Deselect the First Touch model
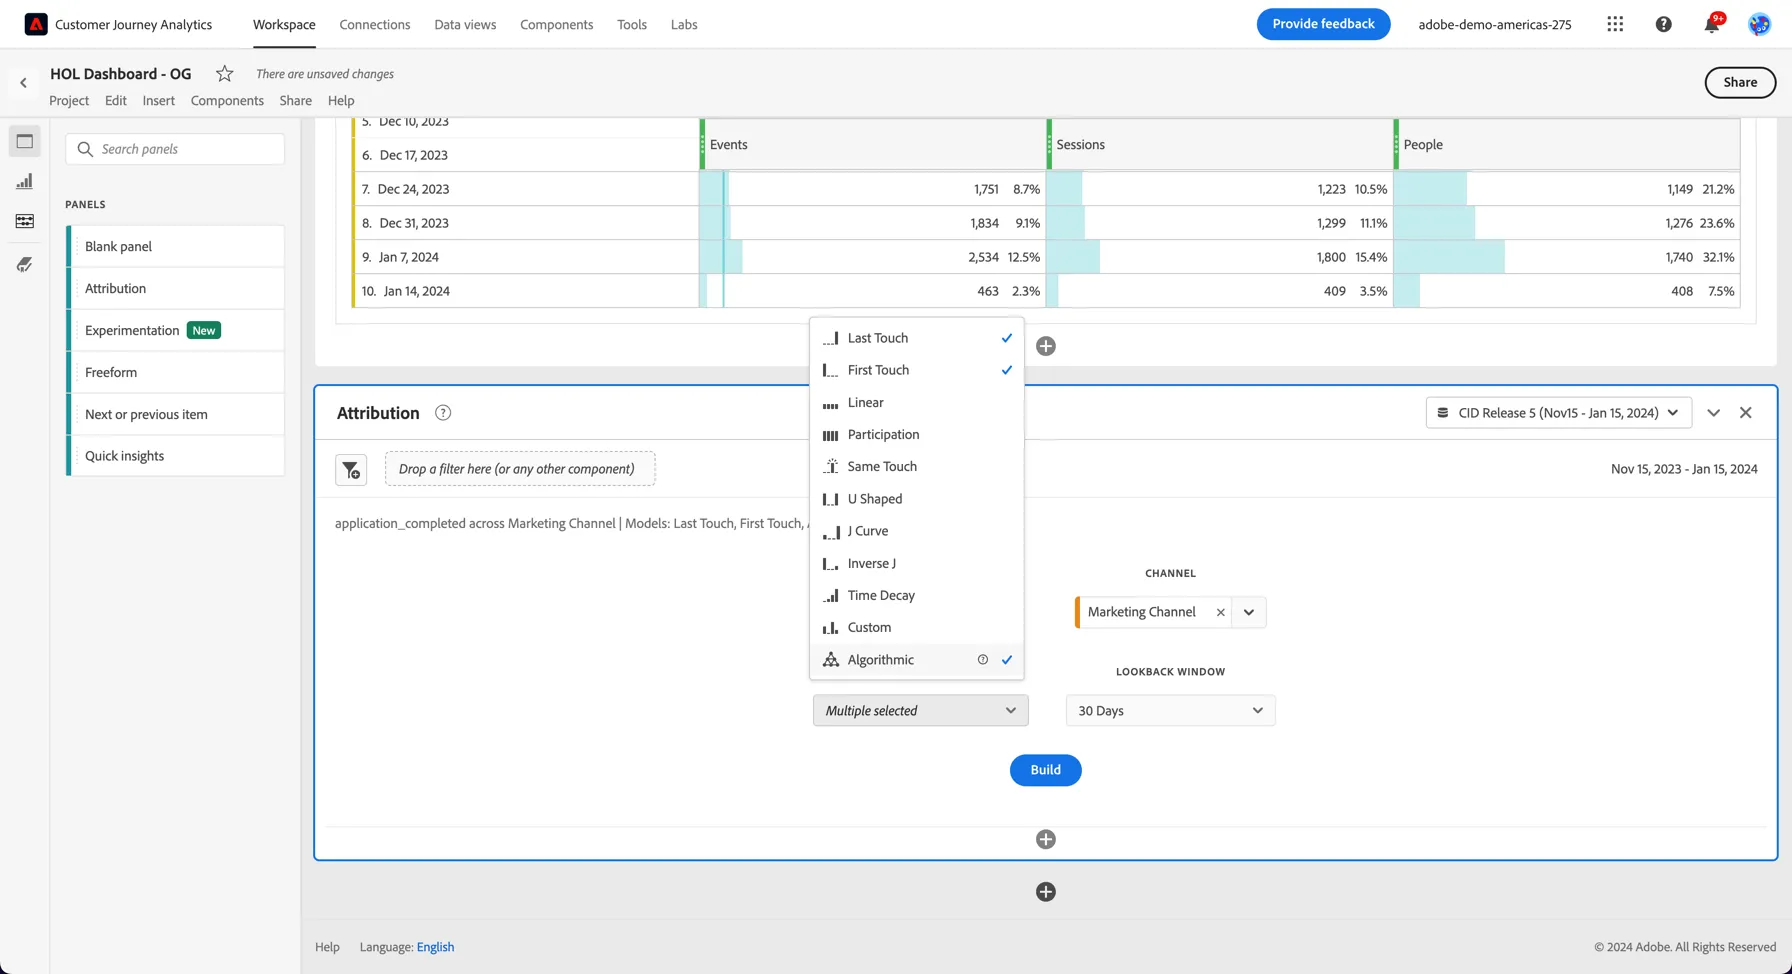 917,370
